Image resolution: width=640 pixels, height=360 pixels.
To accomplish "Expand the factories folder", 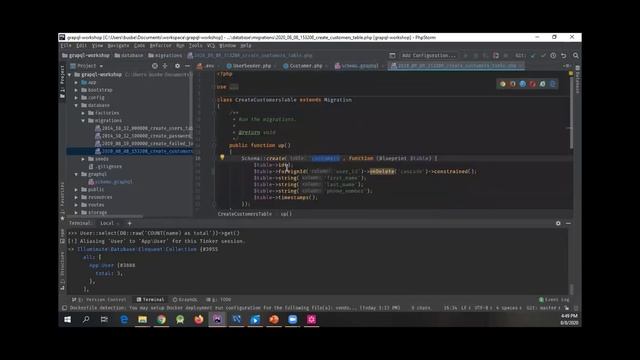I will (x=83, y=113).
